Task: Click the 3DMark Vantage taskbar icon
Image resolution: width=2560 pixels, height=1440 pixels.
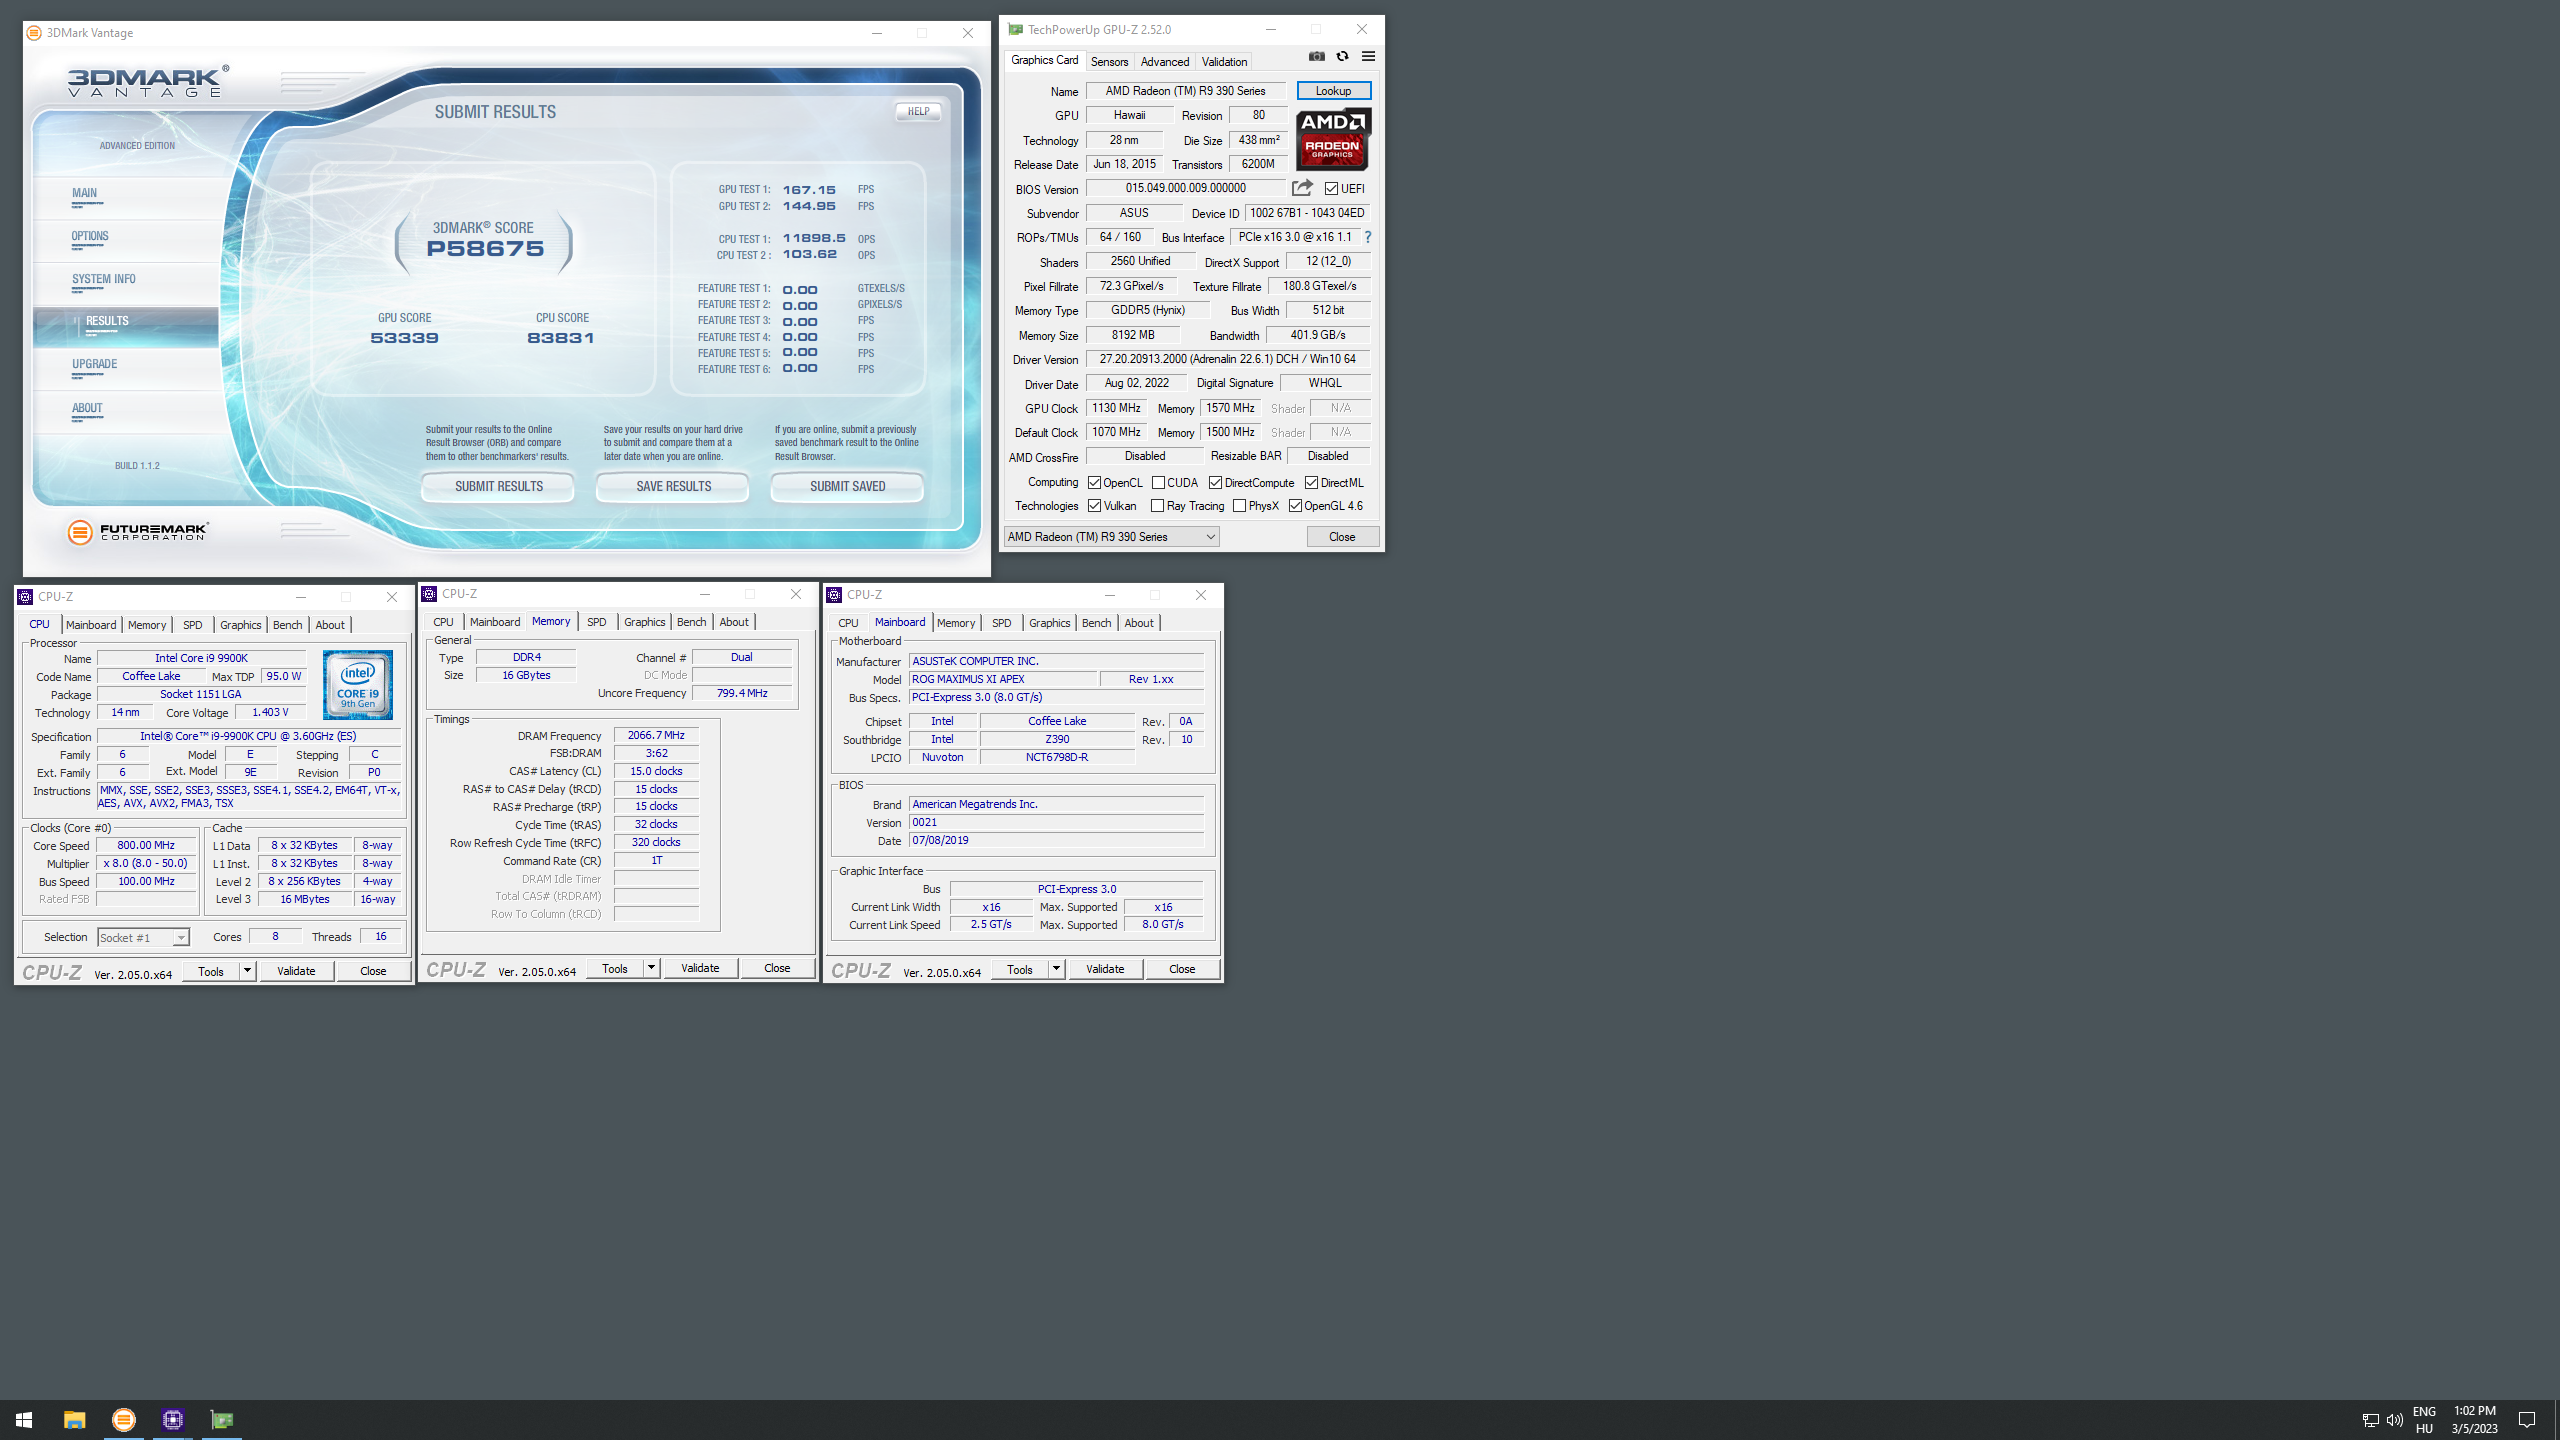Action: point(124,1420)
